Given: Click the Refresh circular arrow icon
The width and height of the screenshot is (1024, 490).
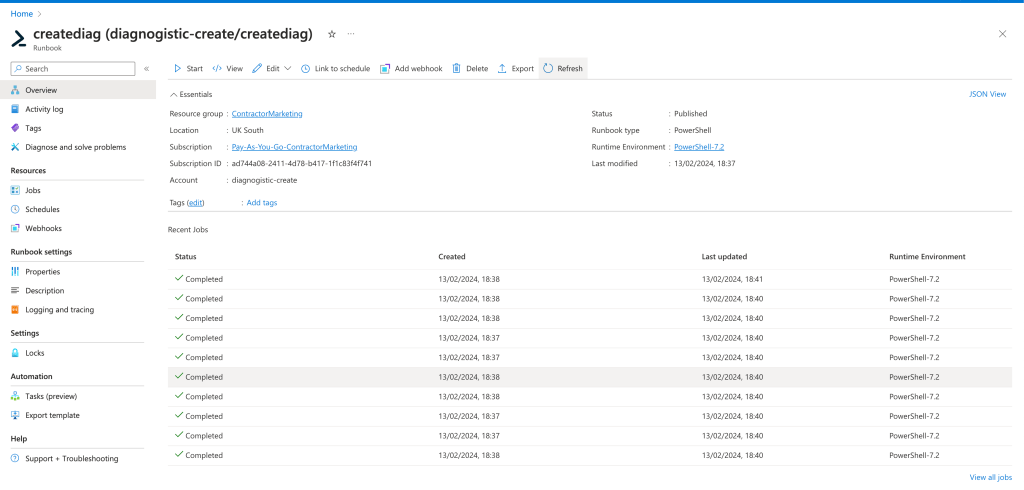Looking at the screenshot, I should pos(548,69).
